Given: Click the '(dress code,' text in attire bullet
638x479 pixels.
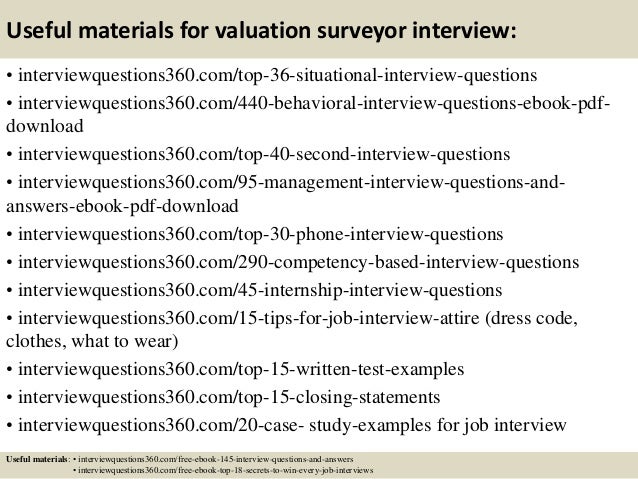Looking at the screenshot, I should pos(531,318).
